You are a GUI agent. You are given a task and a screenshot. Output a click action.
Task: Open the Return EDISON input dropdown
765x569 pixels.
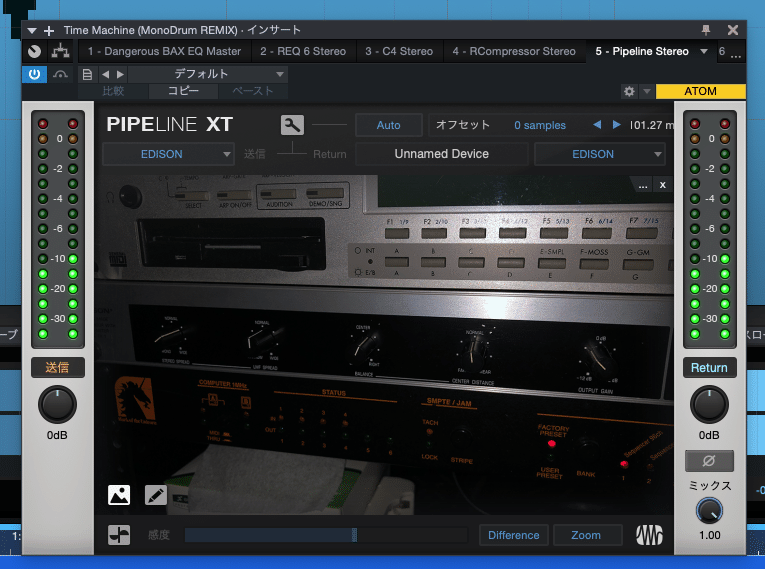pos(600,154)
